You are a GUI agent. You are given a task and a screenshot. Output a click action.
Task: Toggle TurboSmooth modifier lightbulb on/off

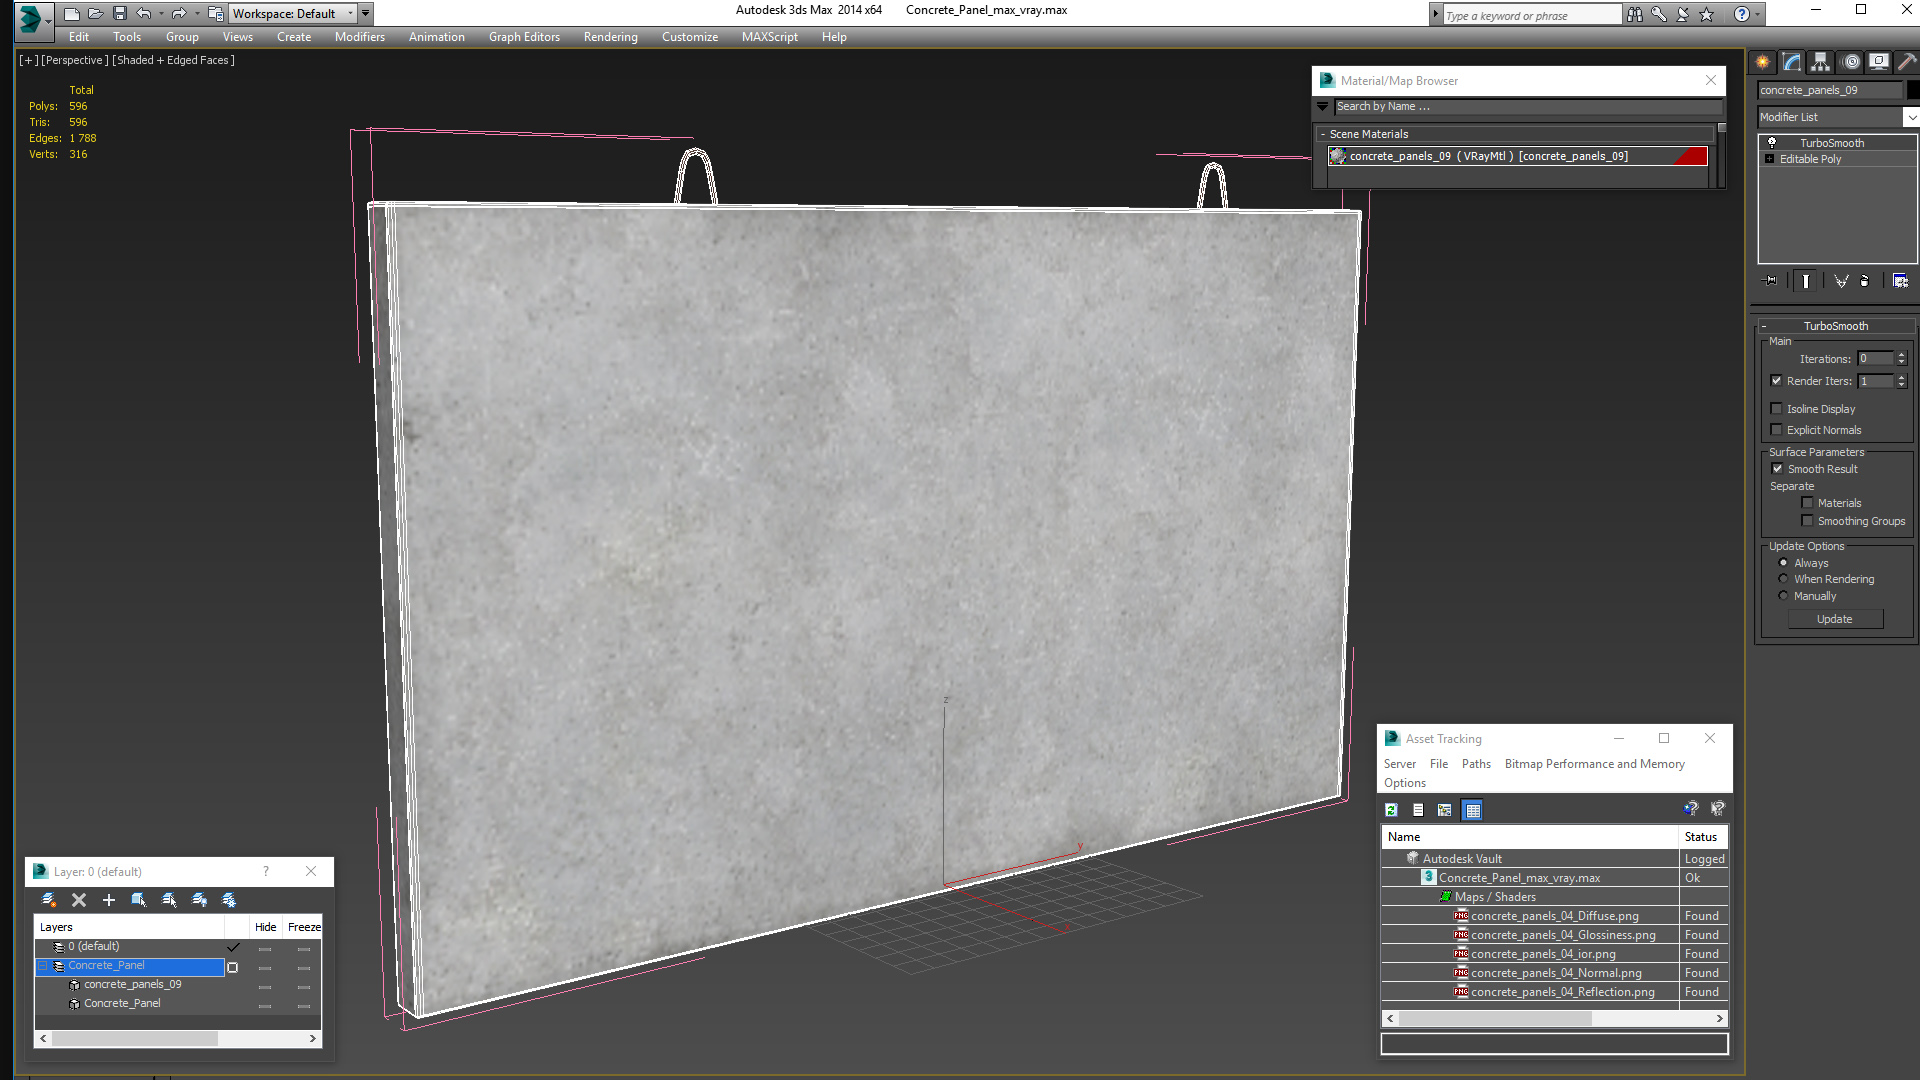click(x=1772, y=143)
